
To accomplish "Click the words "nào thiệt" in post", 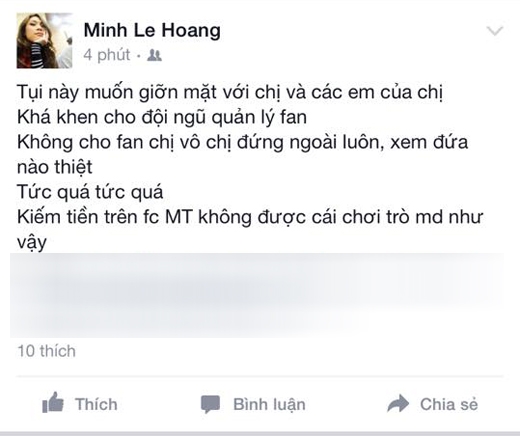I will tap(55, 167).
